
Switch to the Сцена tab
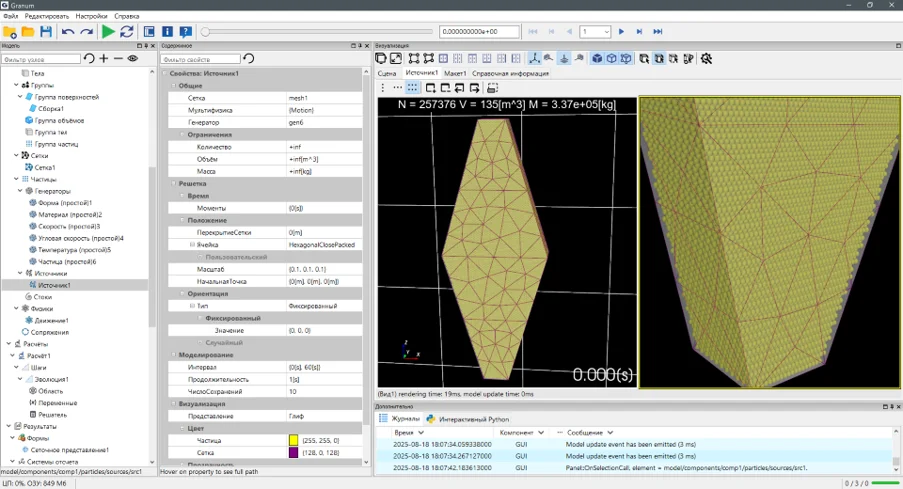387,74
